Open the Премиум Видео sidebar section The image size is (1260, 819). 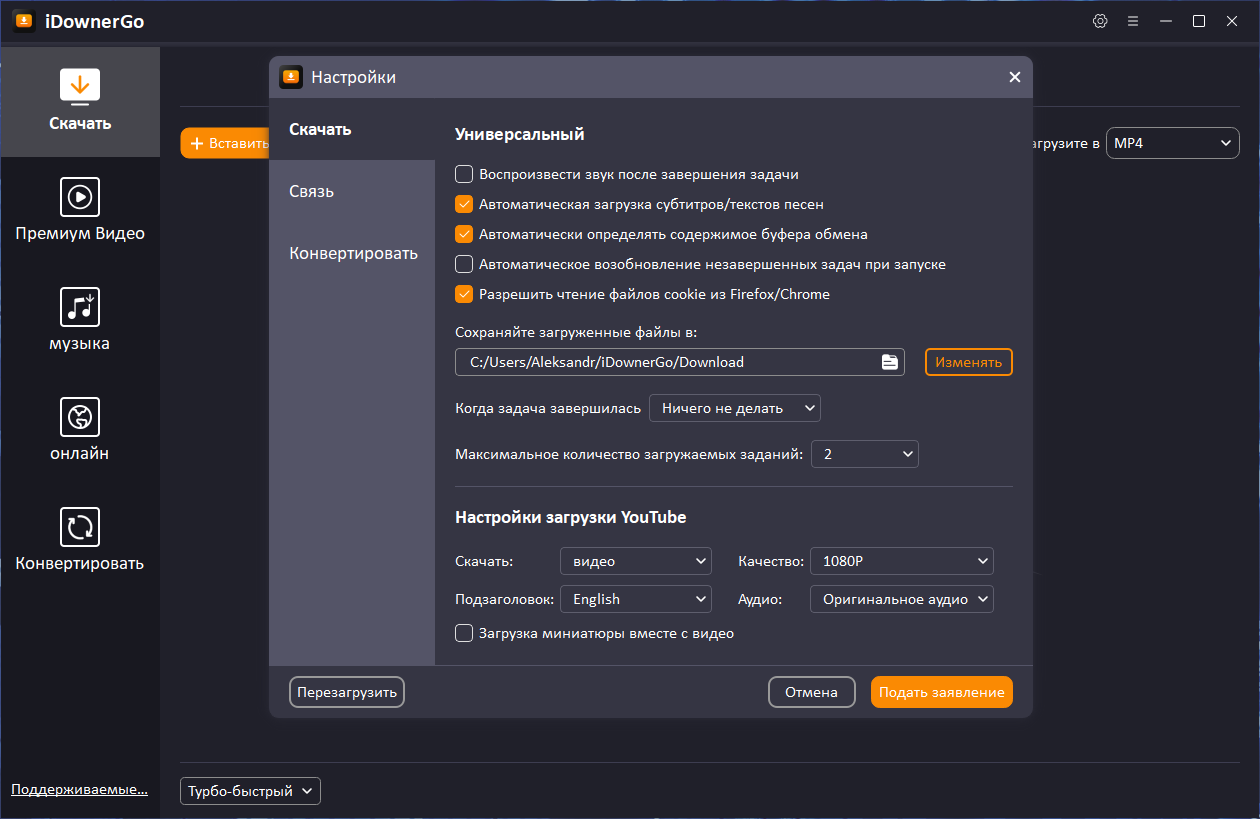tap(80, 211)
